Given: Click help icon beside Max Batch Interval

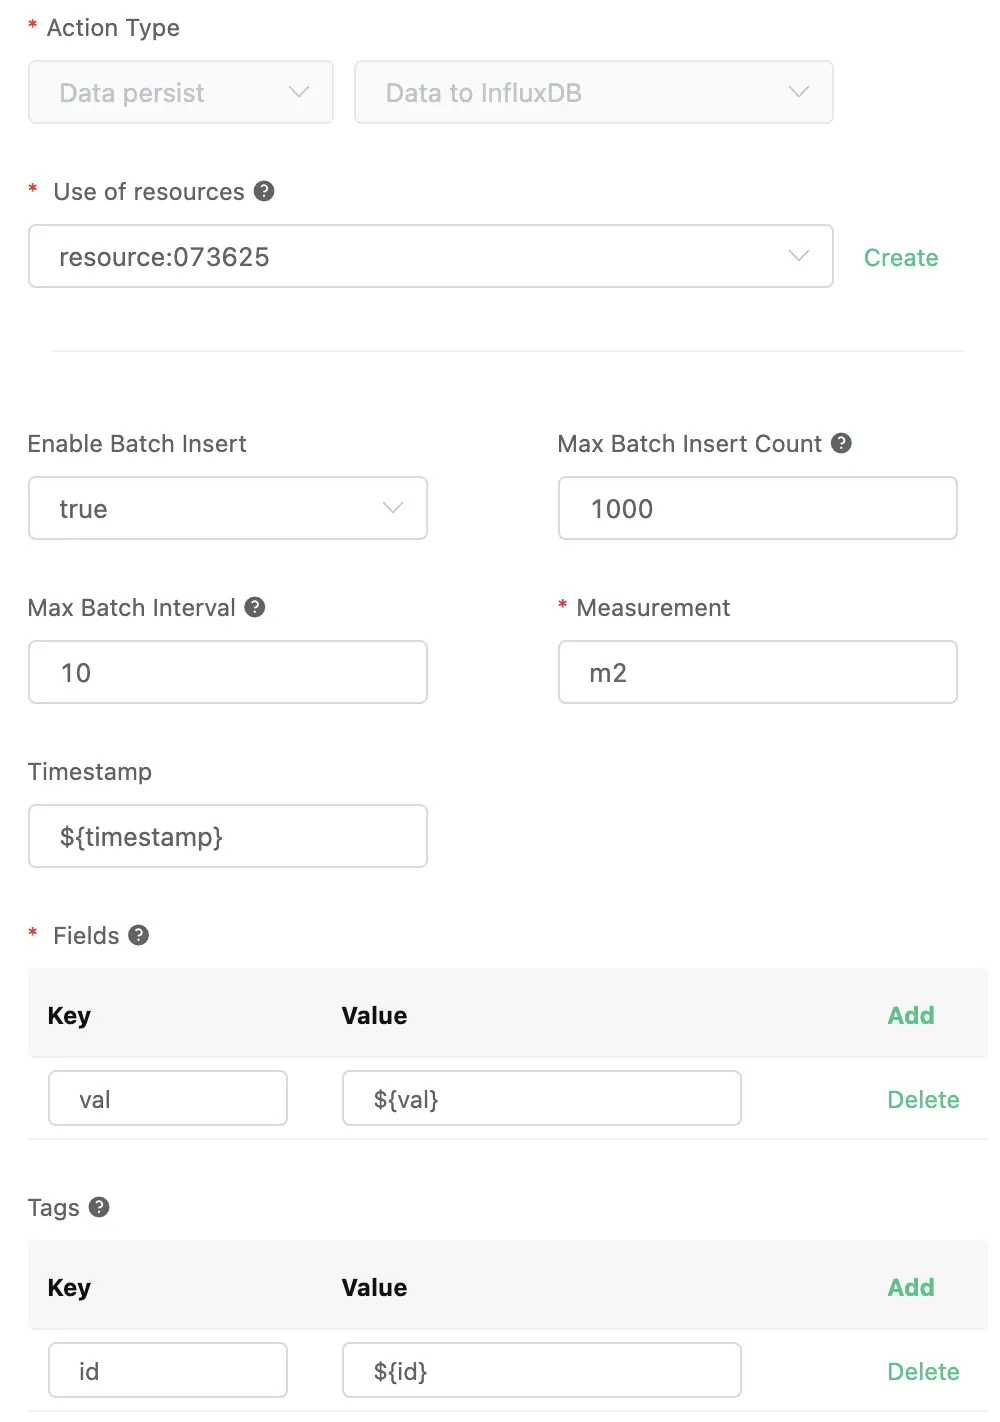Looking at the screenshot, I should (x=255, y=607).
